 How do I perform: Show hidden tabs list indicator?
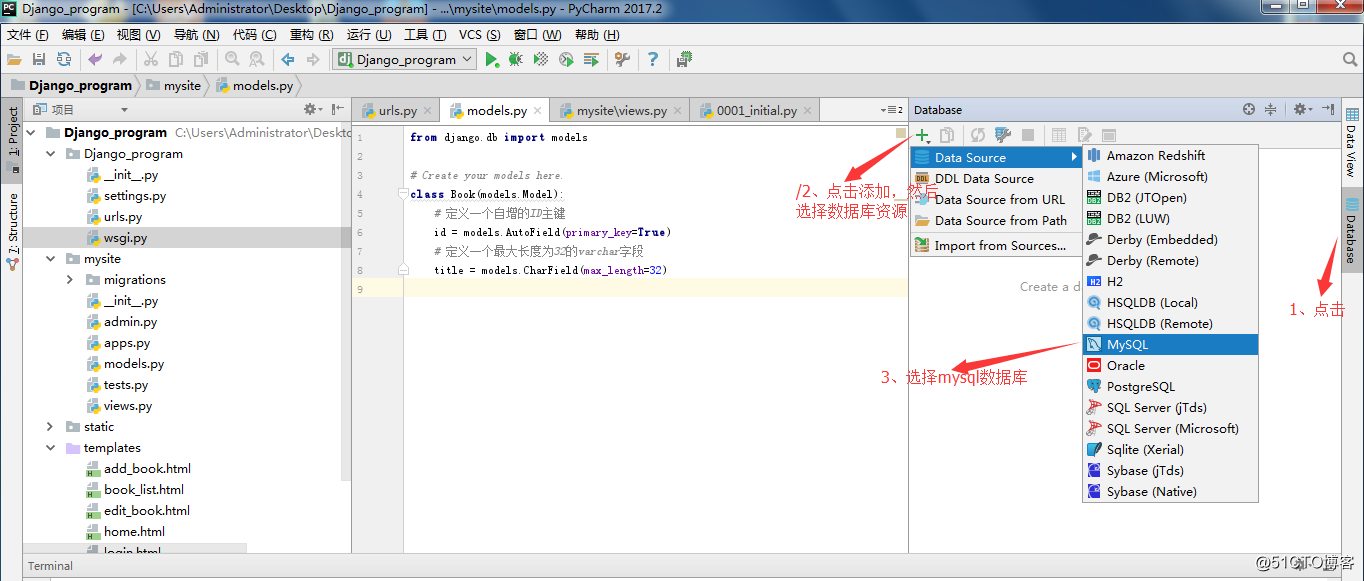click(892, 110)
